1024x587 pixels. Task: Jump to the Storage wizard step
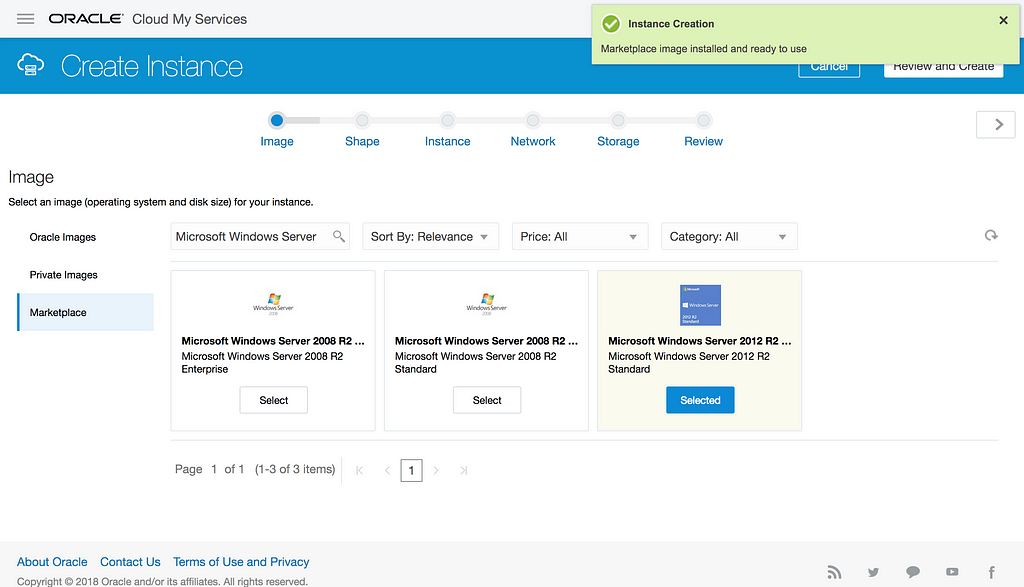pos(618,130)
